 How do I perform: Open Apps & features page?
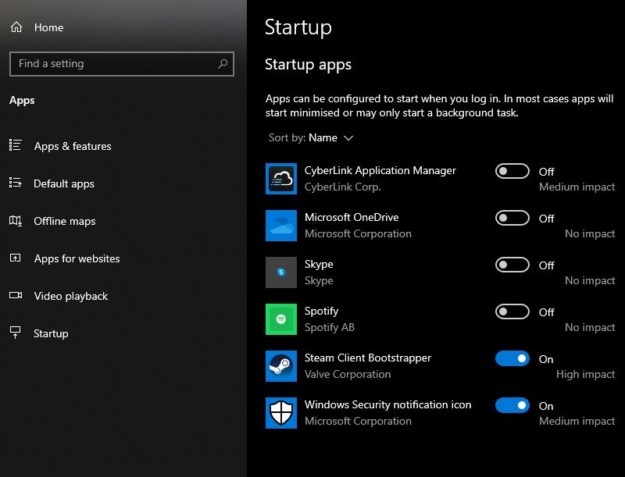[x=73, y=146]
